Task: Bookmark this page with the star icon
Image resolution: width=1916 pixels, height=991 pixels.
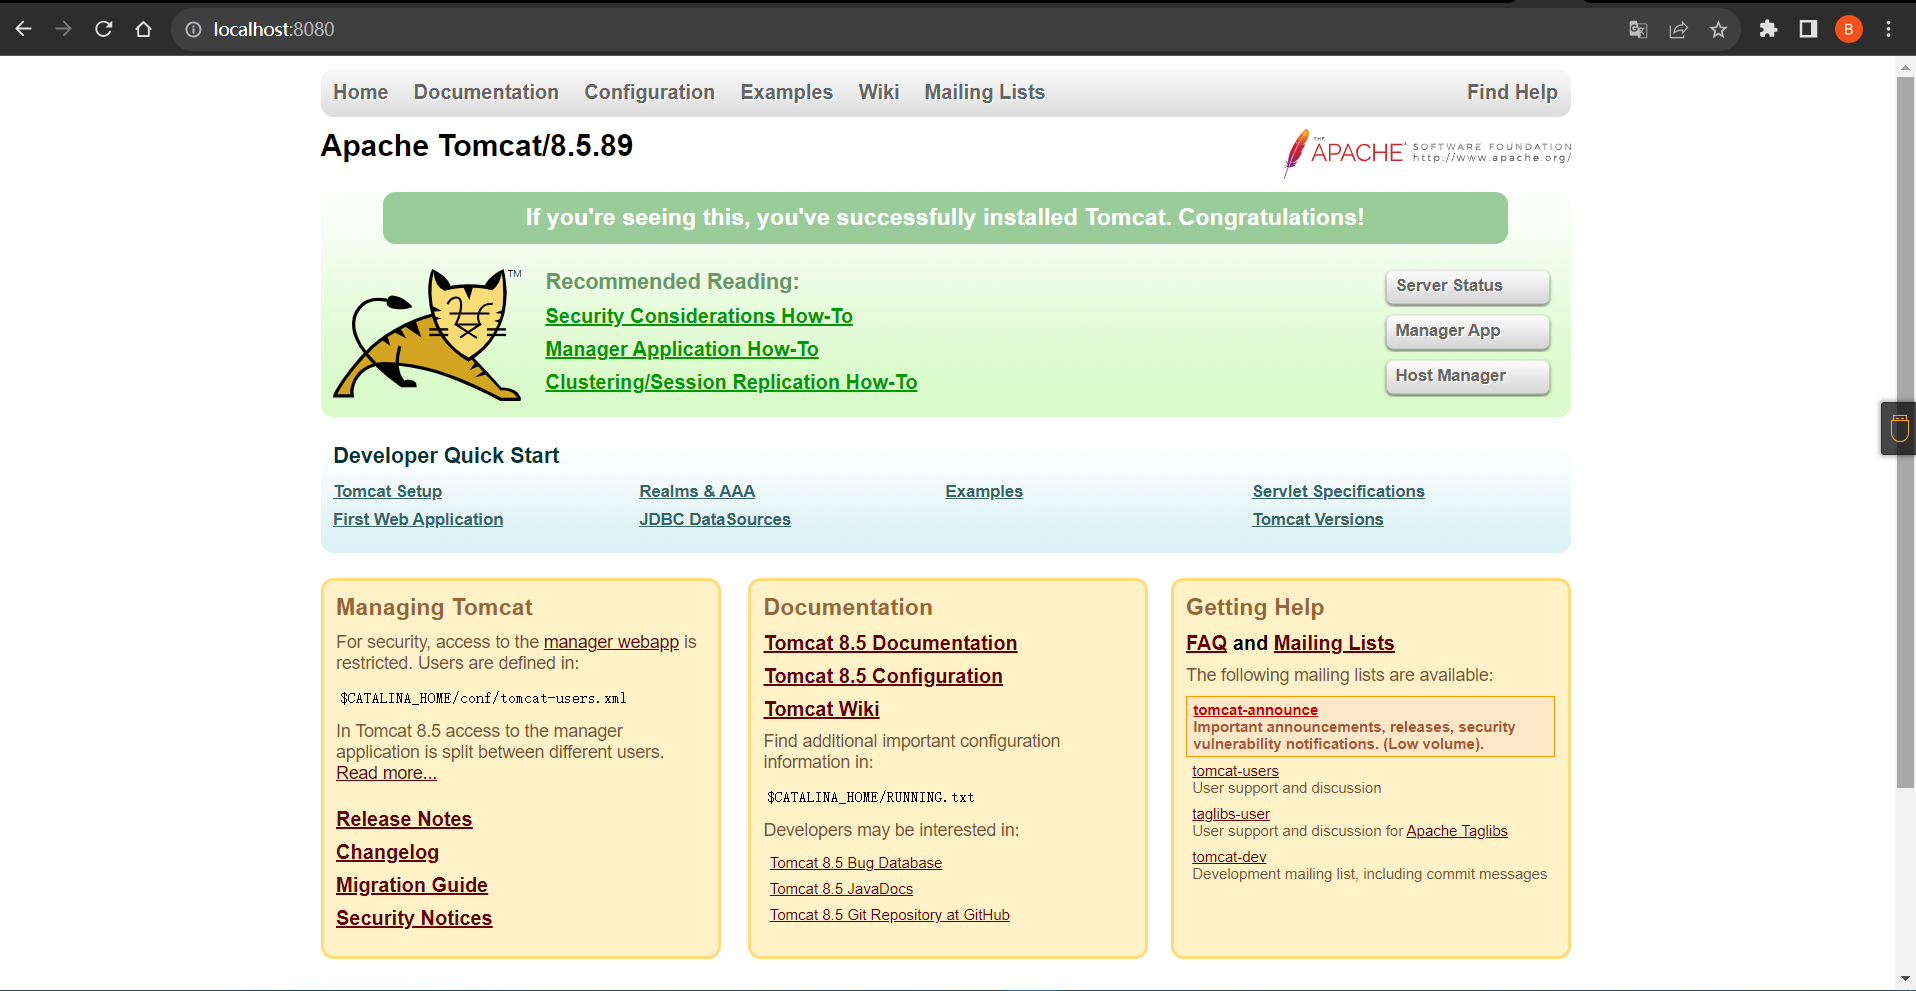Action: 1718,29
